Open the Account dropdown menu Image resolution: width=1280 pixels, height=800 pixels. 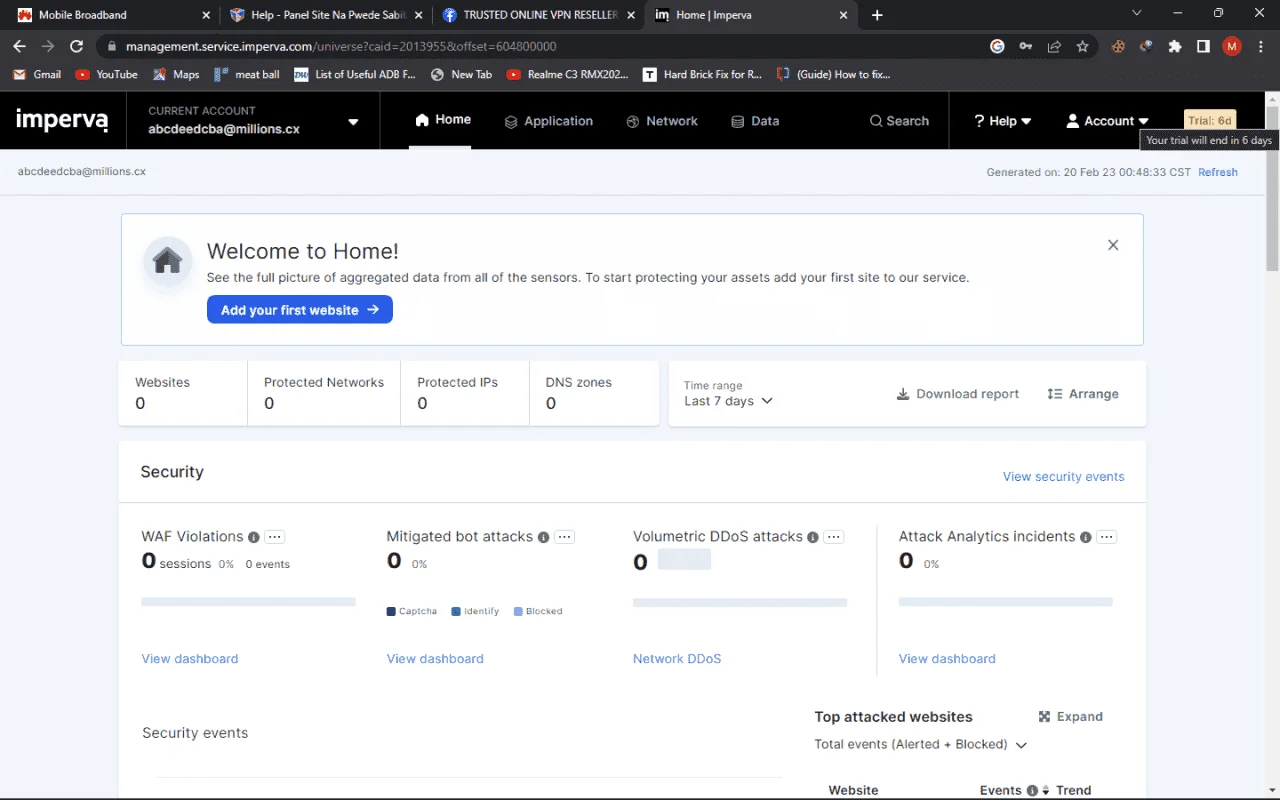[x=1108, y=121]
